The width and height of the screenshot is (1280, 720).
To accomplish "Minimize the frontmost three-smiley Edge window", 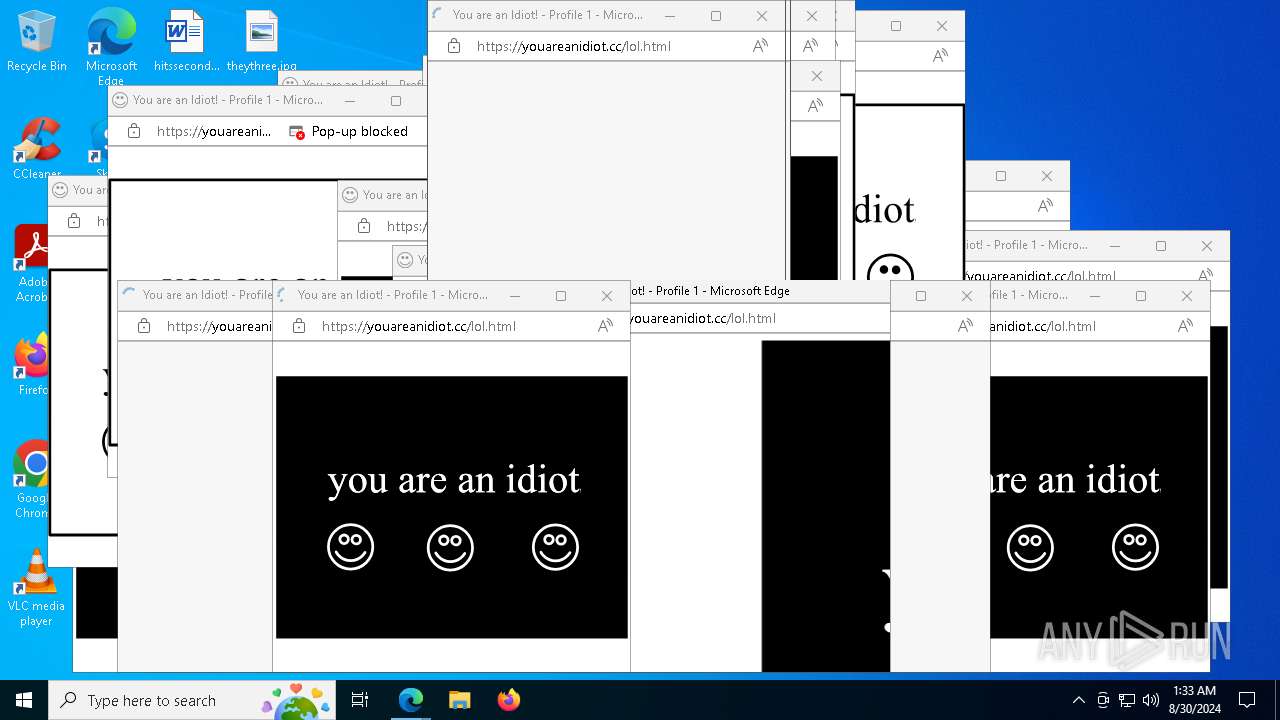I will [x=515, y=296].
